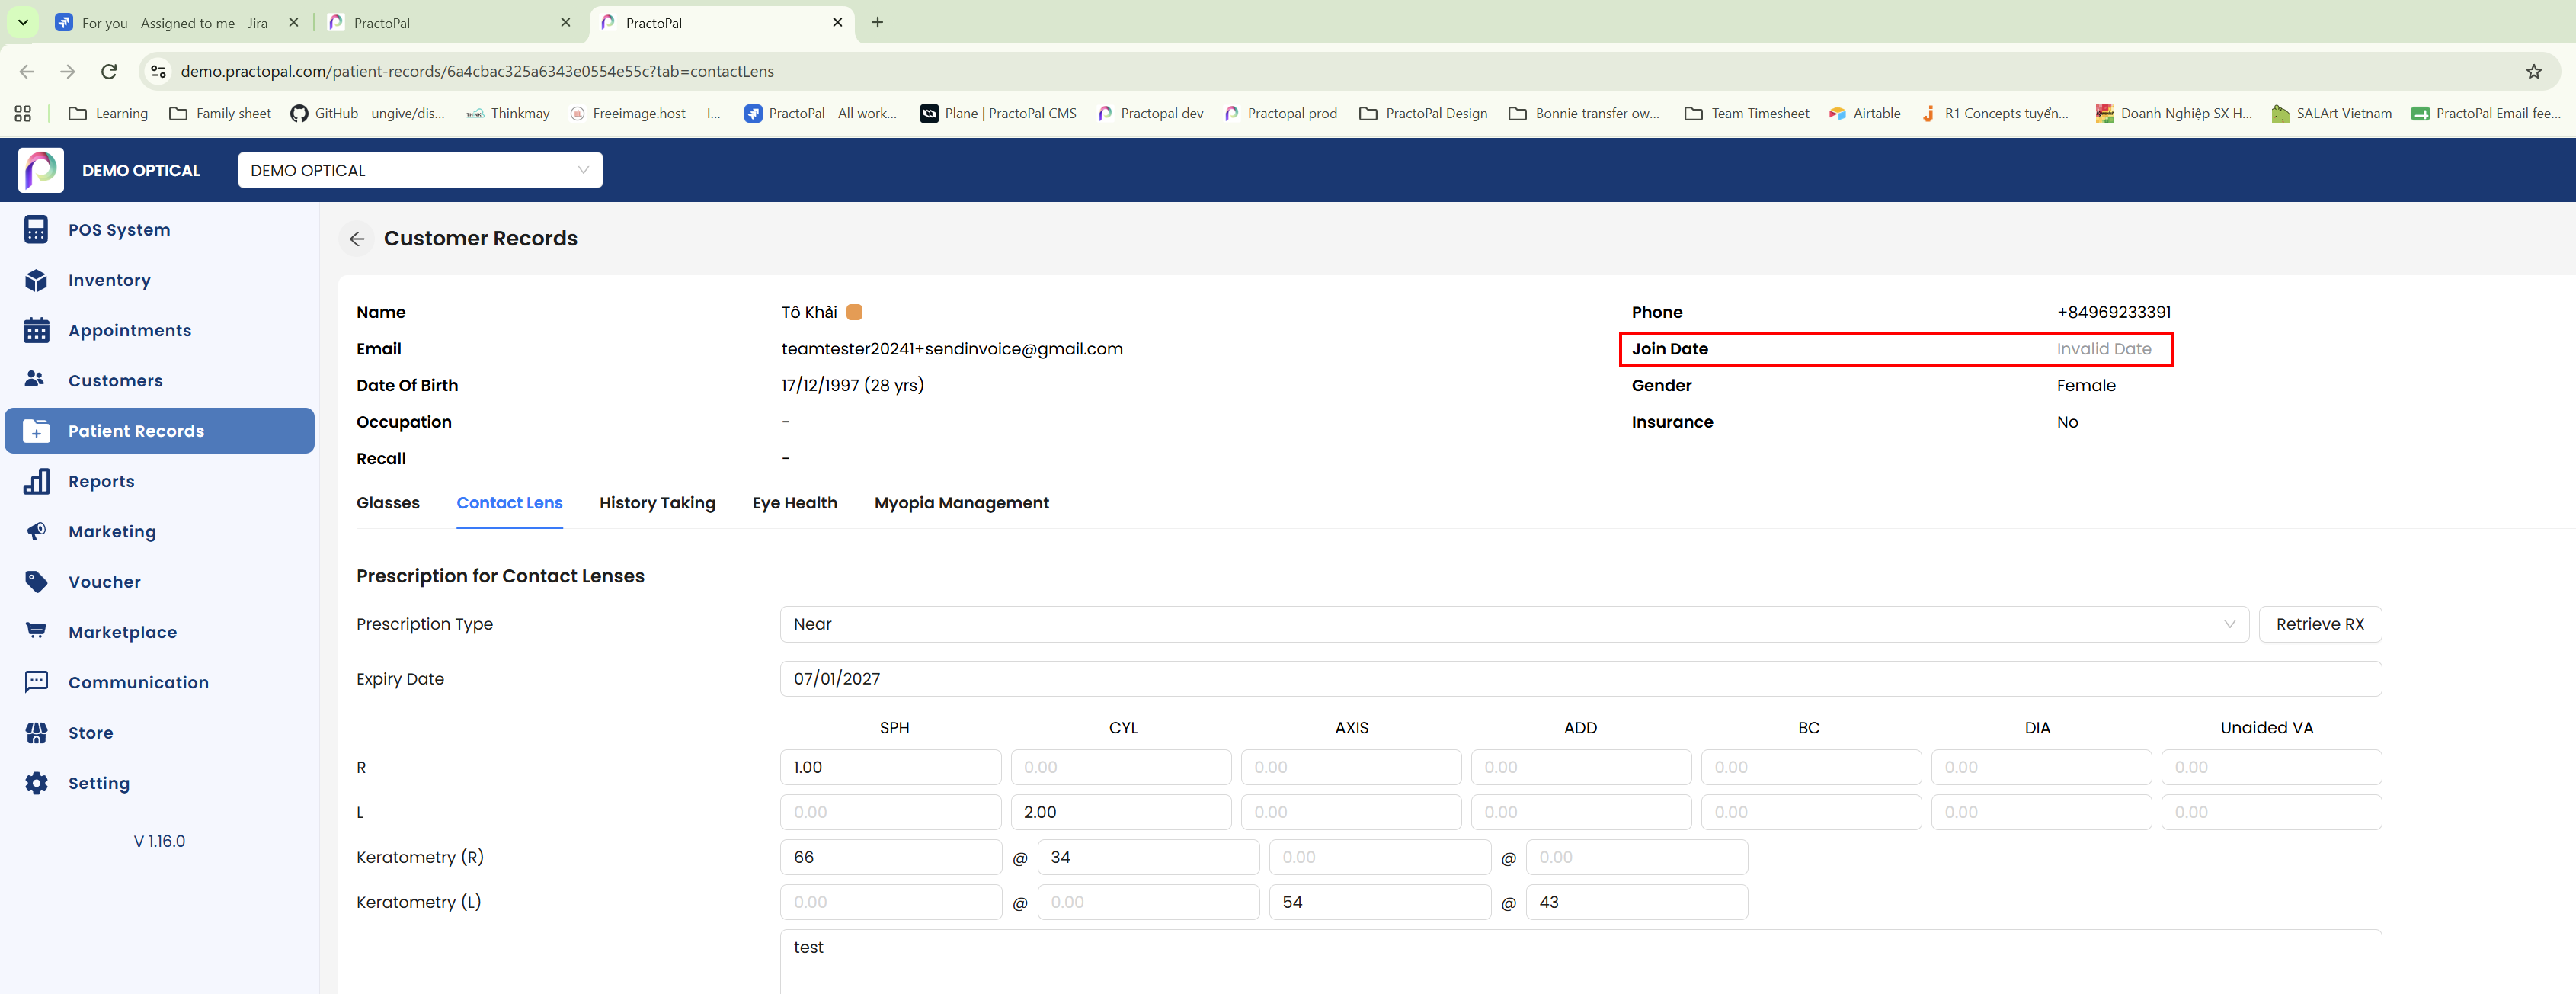Click the Customers people icon
The image size is (2576, 994).
(36, 380)
